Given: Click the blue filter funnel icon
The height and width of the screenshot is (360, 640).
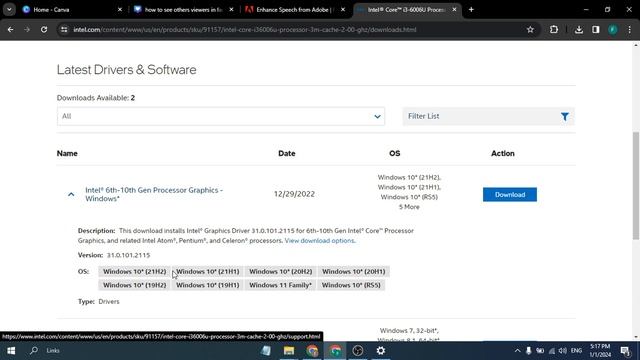Looking at the screenshot, I should pyautogui.click(x=564, y=117).
